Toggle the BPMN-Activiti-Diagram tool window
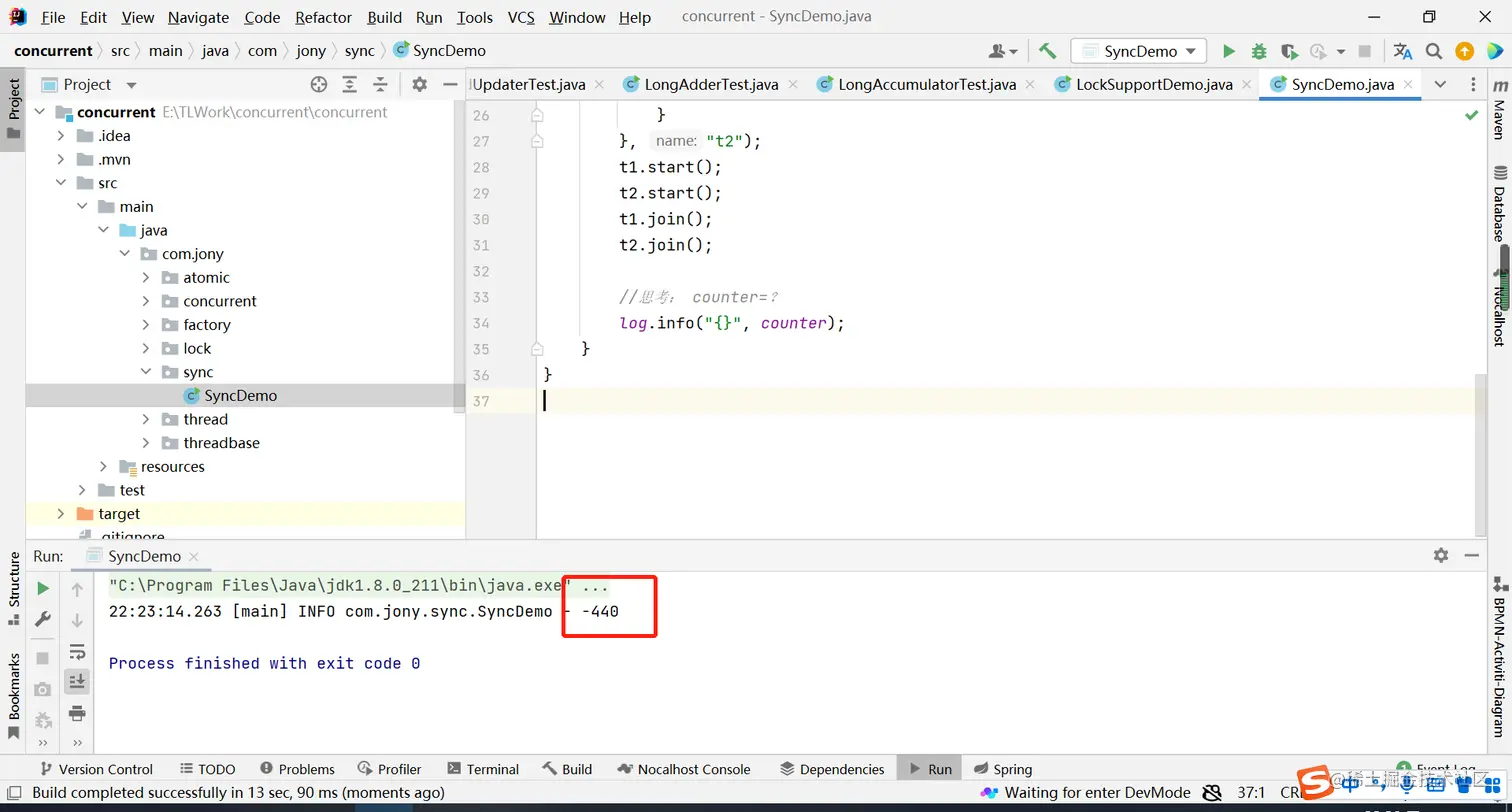1512x812 pixels. point(1499,656)
